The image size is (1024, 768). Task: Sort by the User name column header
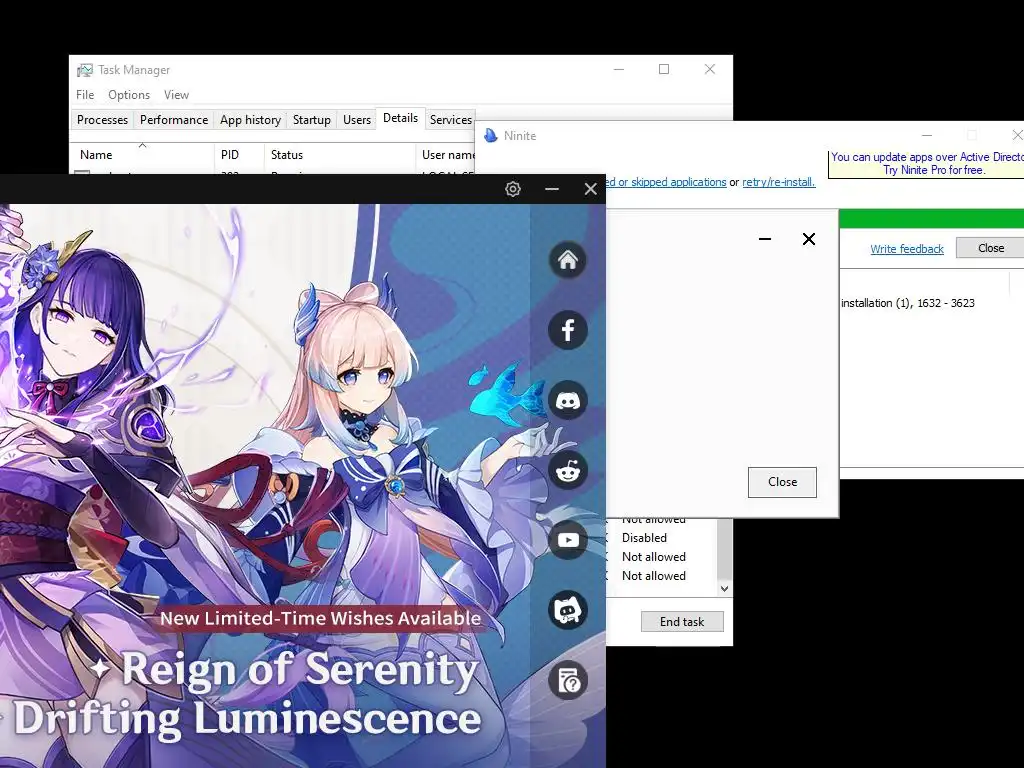[x=446, y=155]
